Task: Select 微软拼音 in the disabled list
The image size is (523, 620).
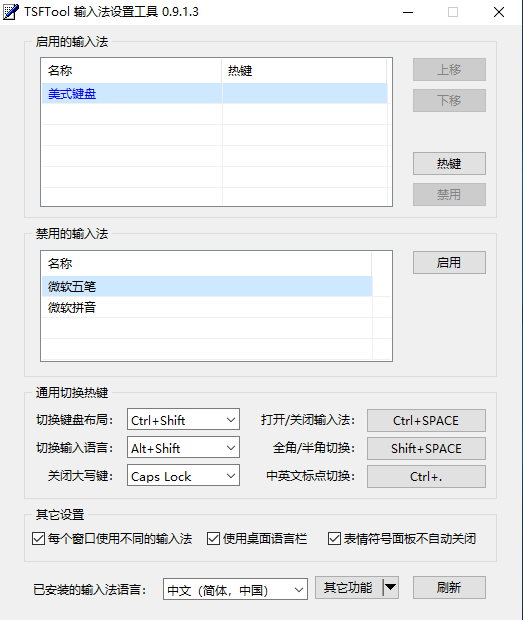Action: 207,307
